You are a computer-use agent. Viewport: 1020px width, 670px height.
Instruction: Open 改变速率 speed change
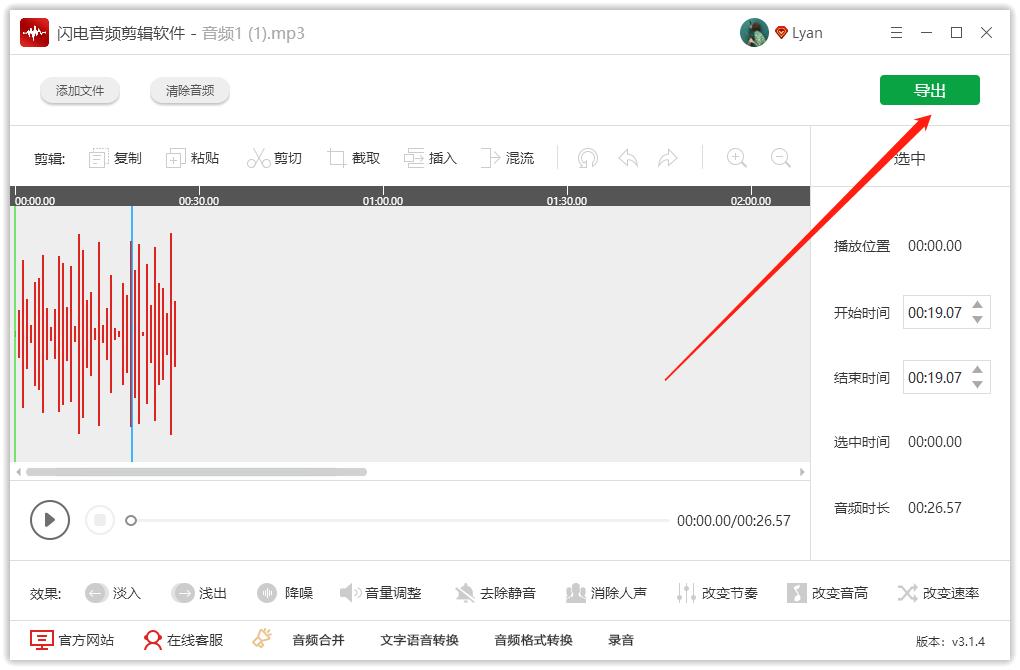pyautogui.click(x=938, y=593)
